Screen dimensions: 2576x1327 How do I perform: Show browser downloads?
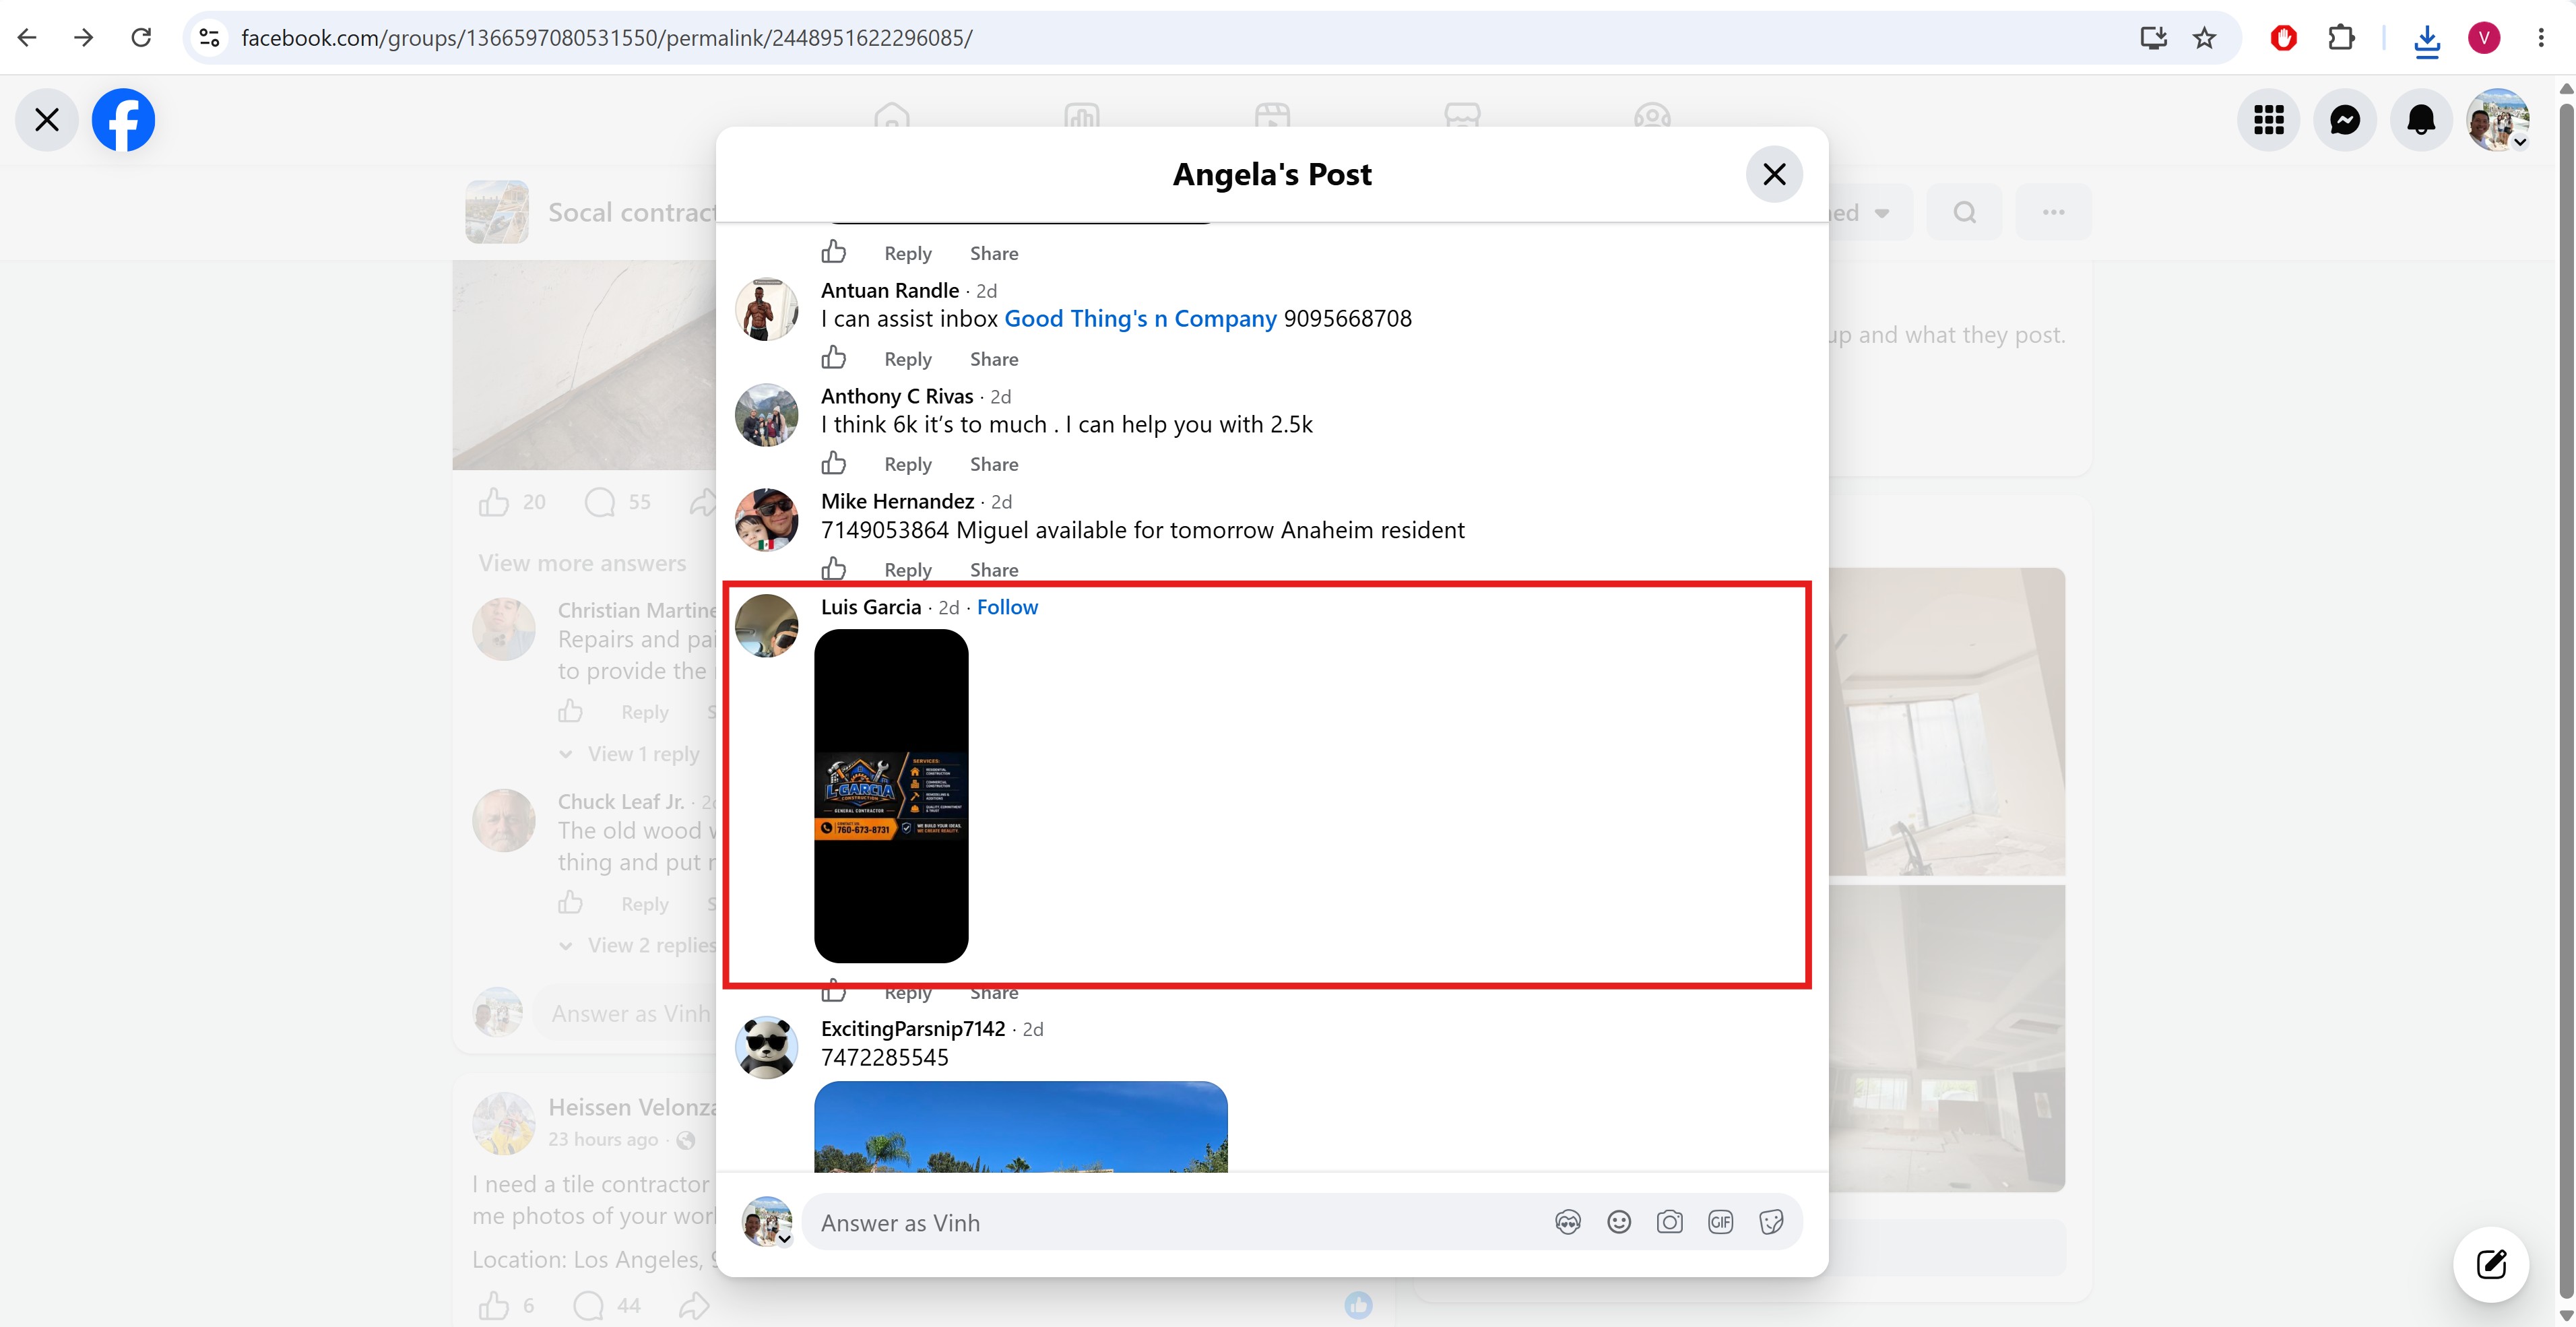click(2427, 39)
